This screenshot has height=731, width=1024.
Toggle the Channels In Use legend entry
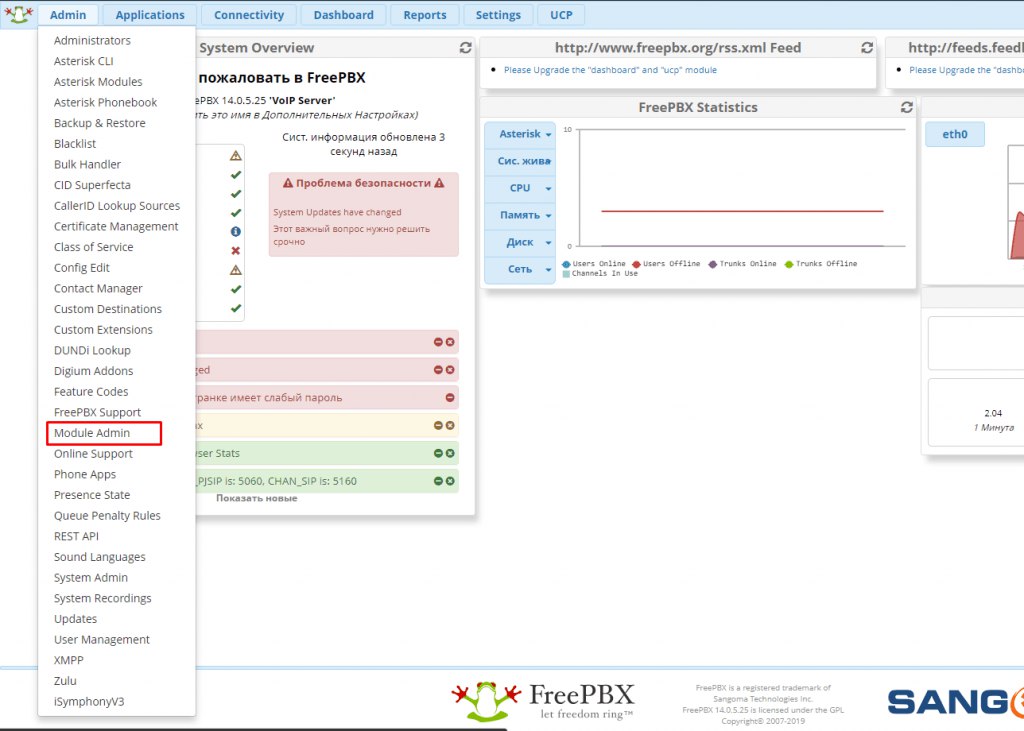pyautogui.click(x=600, y=274)
